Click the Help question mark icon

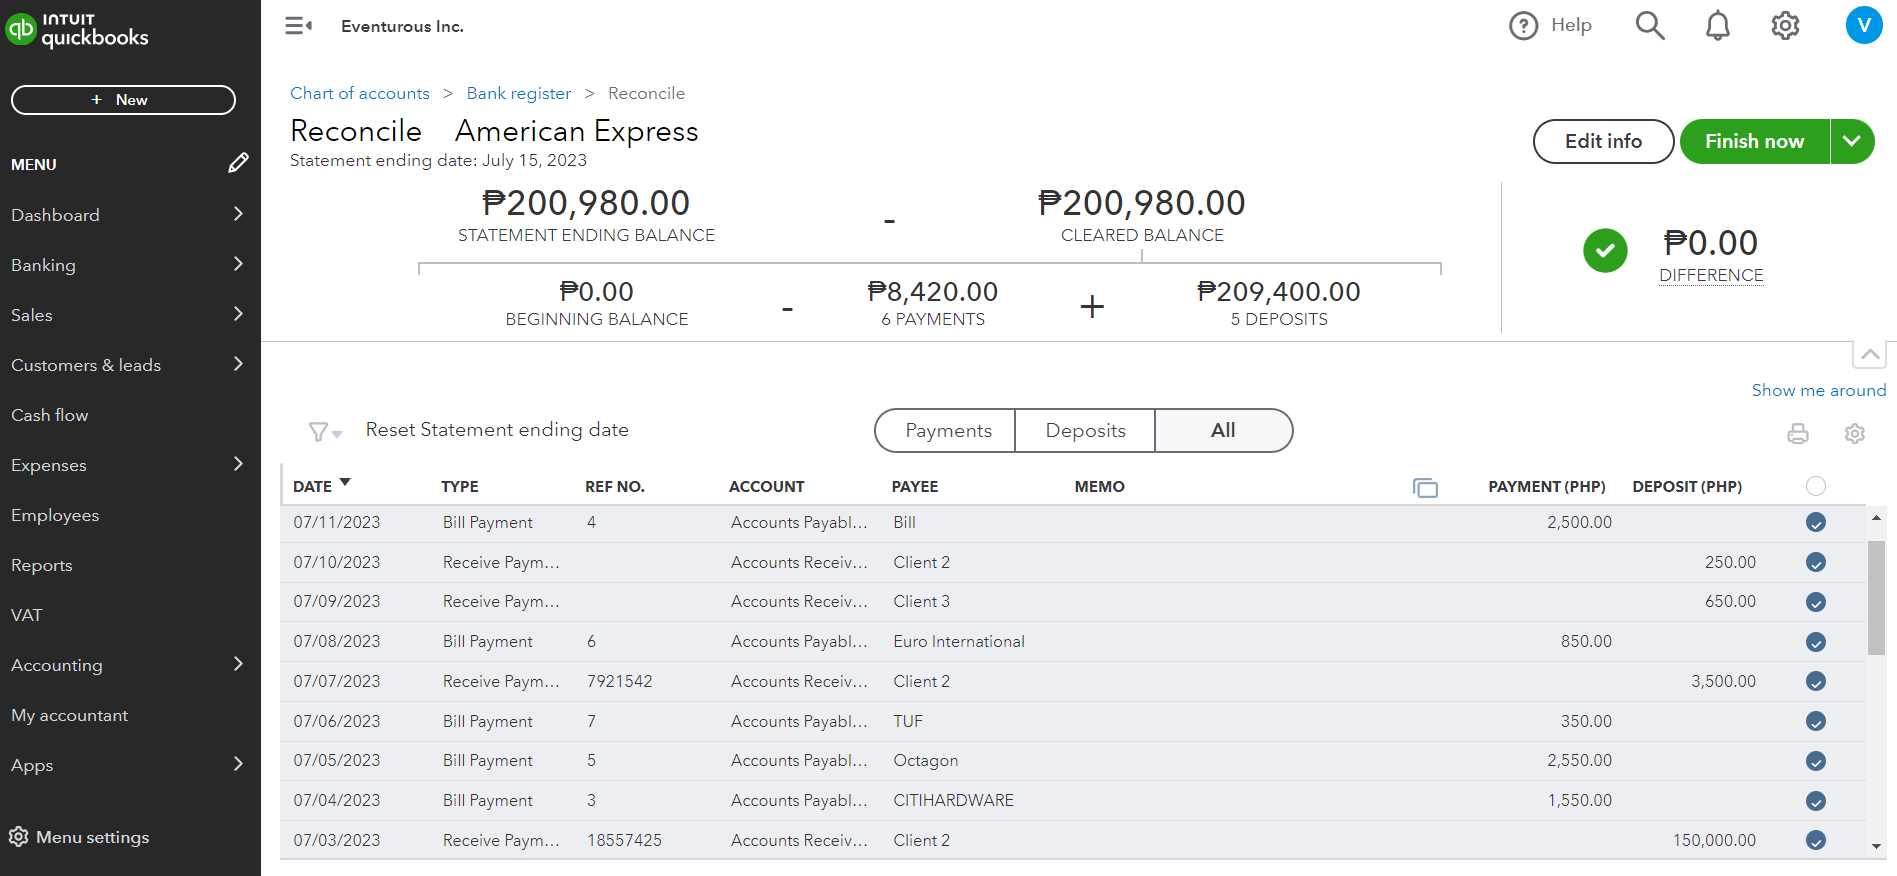tap(1523, 26)
